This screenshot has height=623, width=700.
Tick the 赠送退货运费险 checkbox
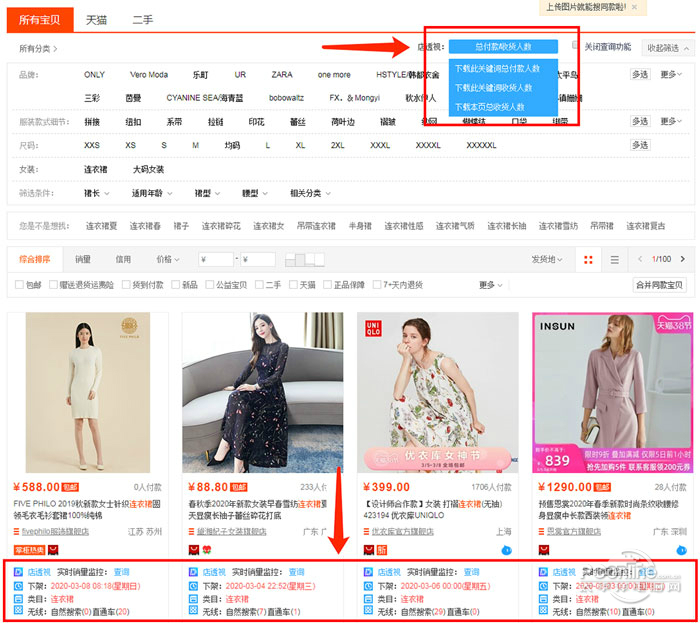point(53,284)
